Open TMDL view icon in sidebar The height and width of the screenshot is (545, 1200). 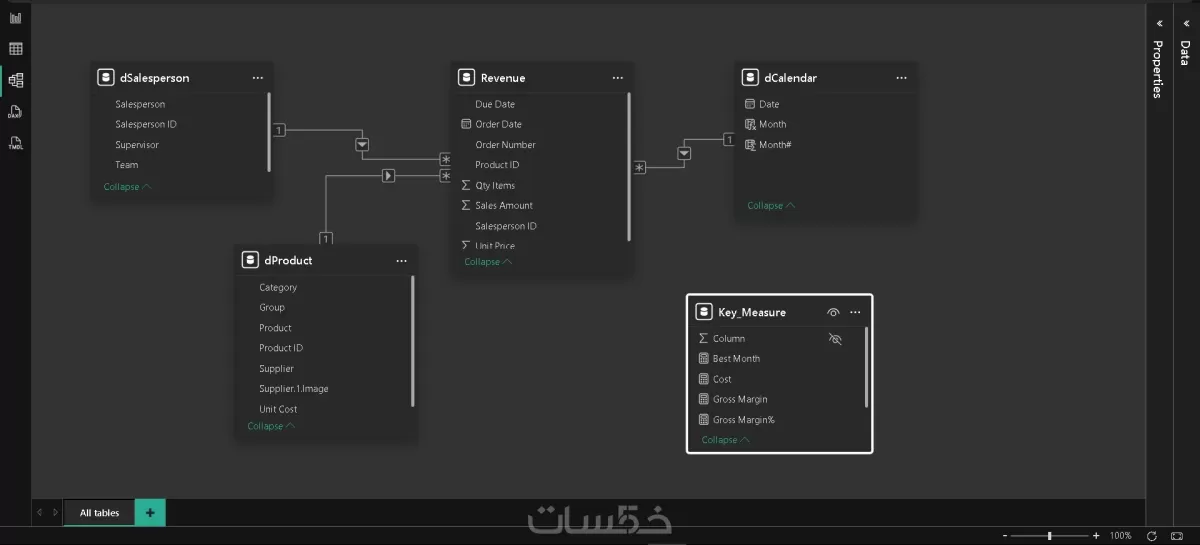pos(15,143)
